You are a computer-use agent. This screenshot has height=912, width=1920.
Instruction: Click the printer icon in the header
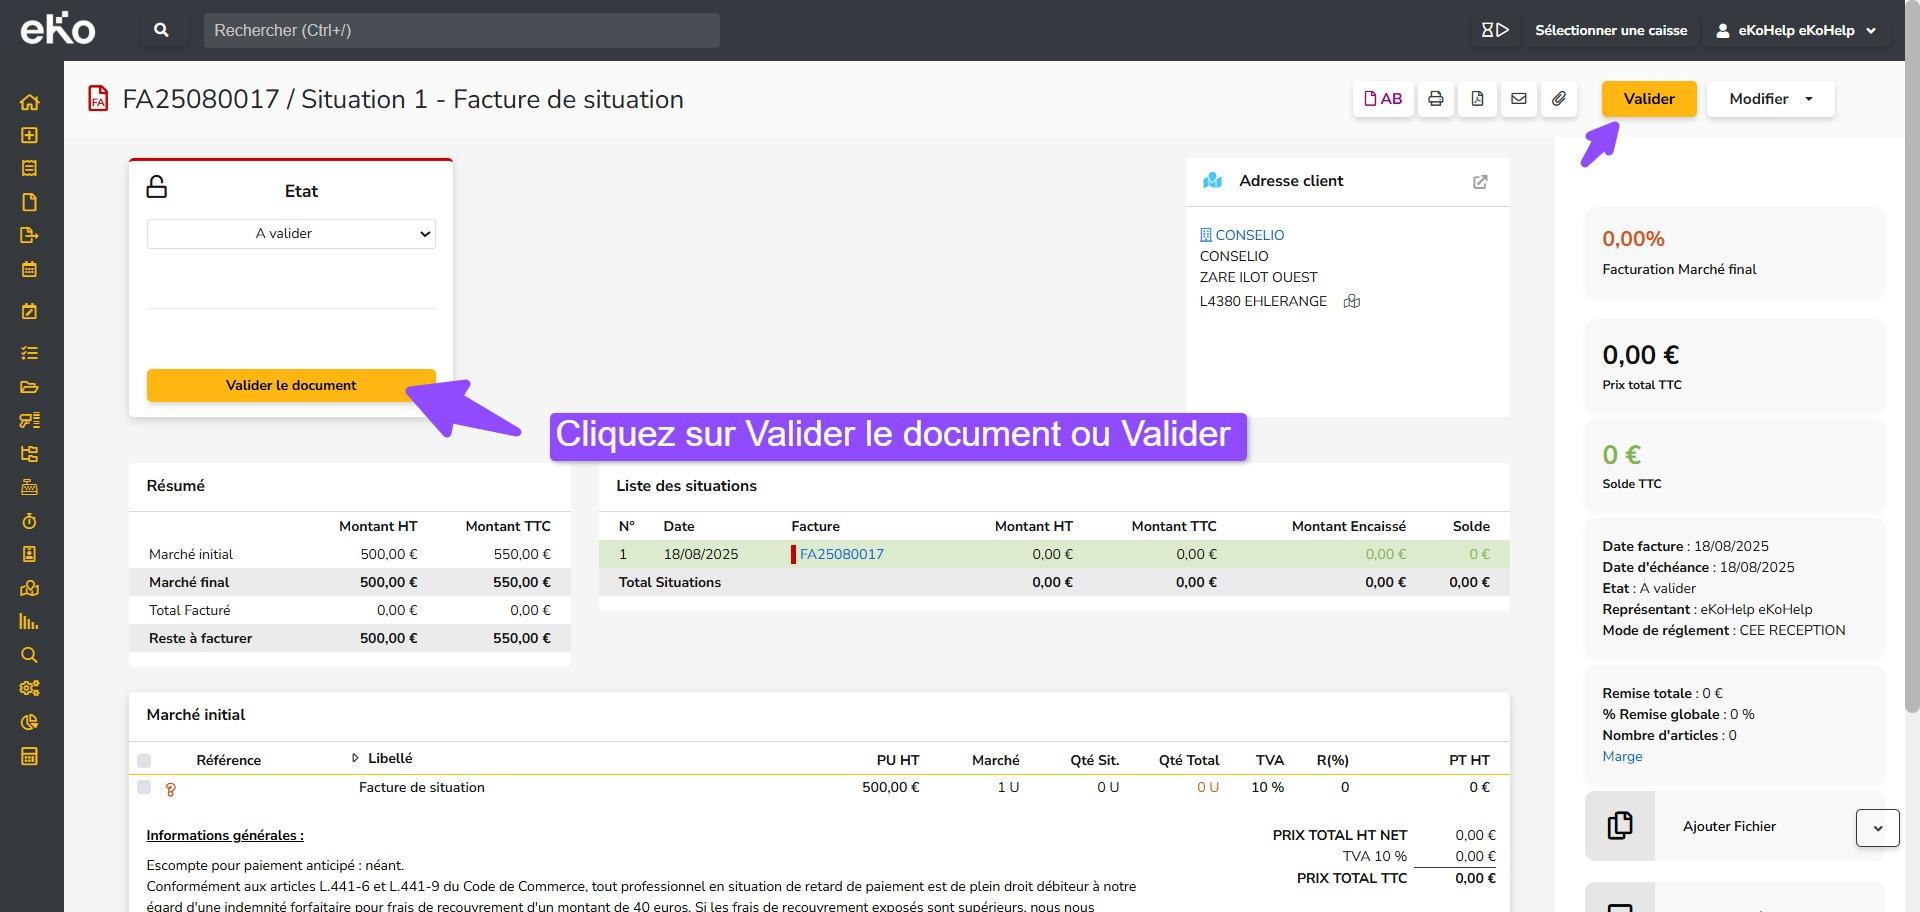click(1435, 99)
